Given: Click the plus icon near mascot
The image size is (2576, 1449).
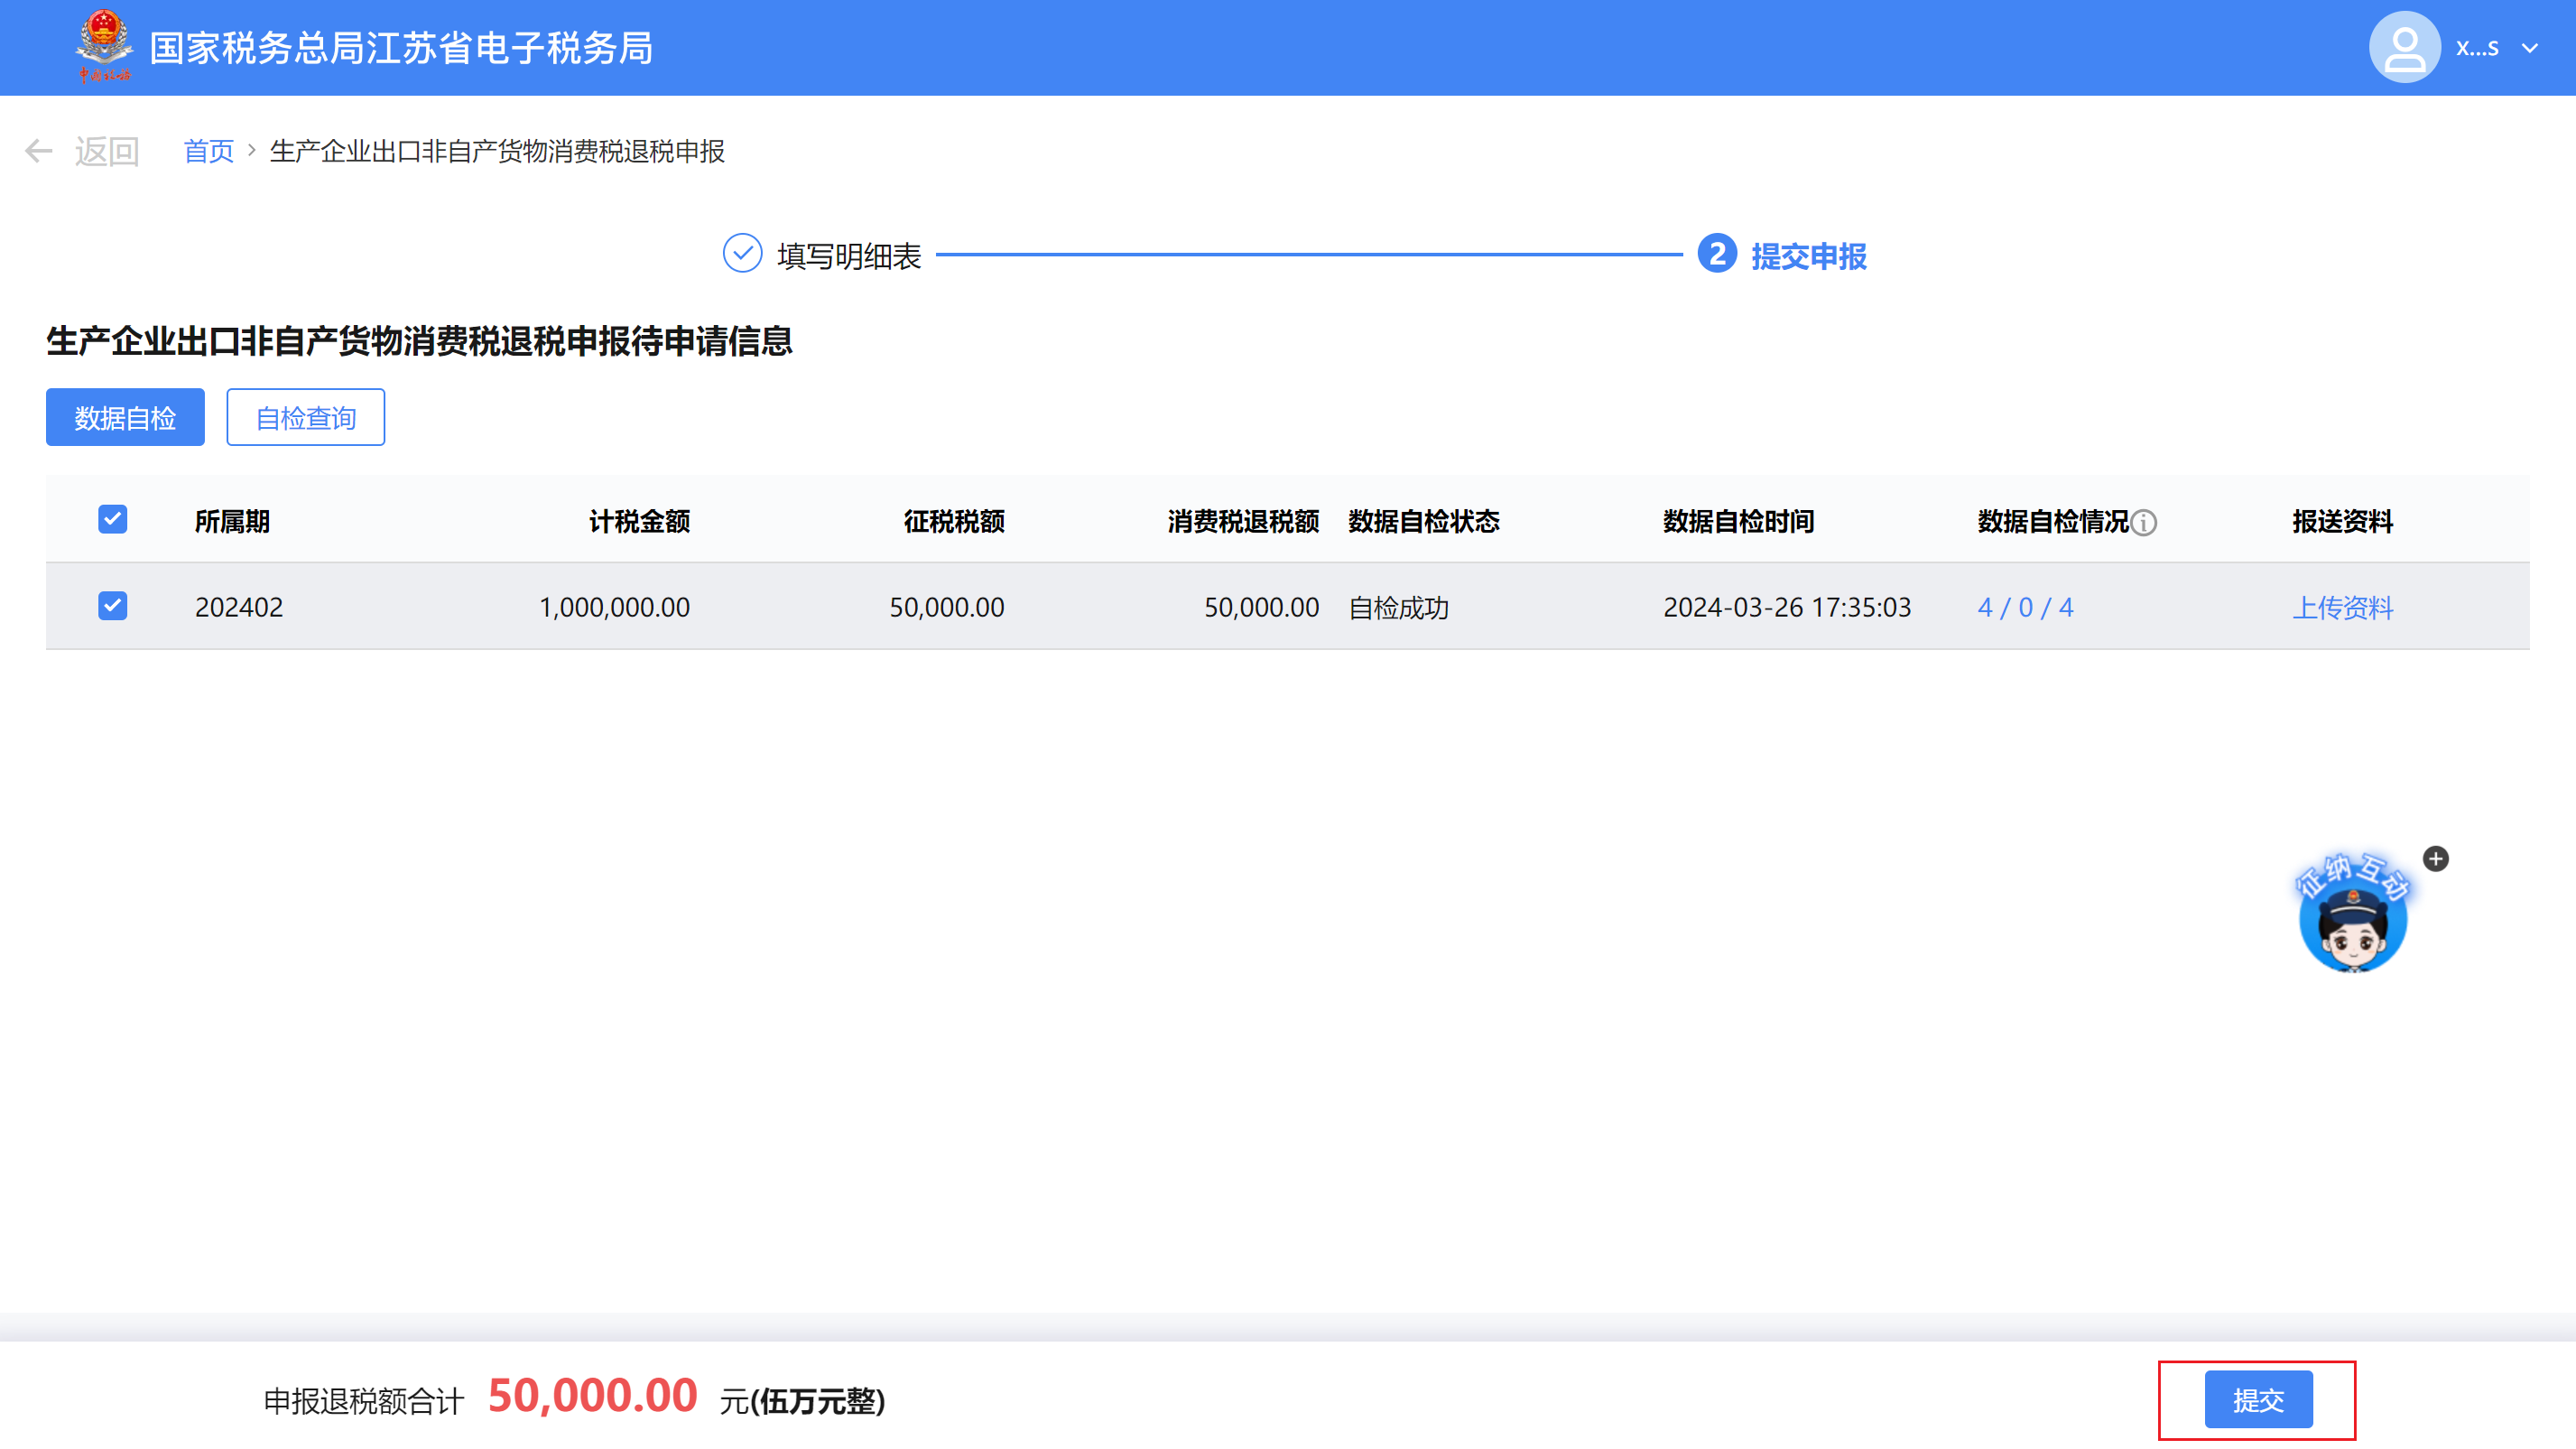Looking at the screenshot, I should 2435,859.
